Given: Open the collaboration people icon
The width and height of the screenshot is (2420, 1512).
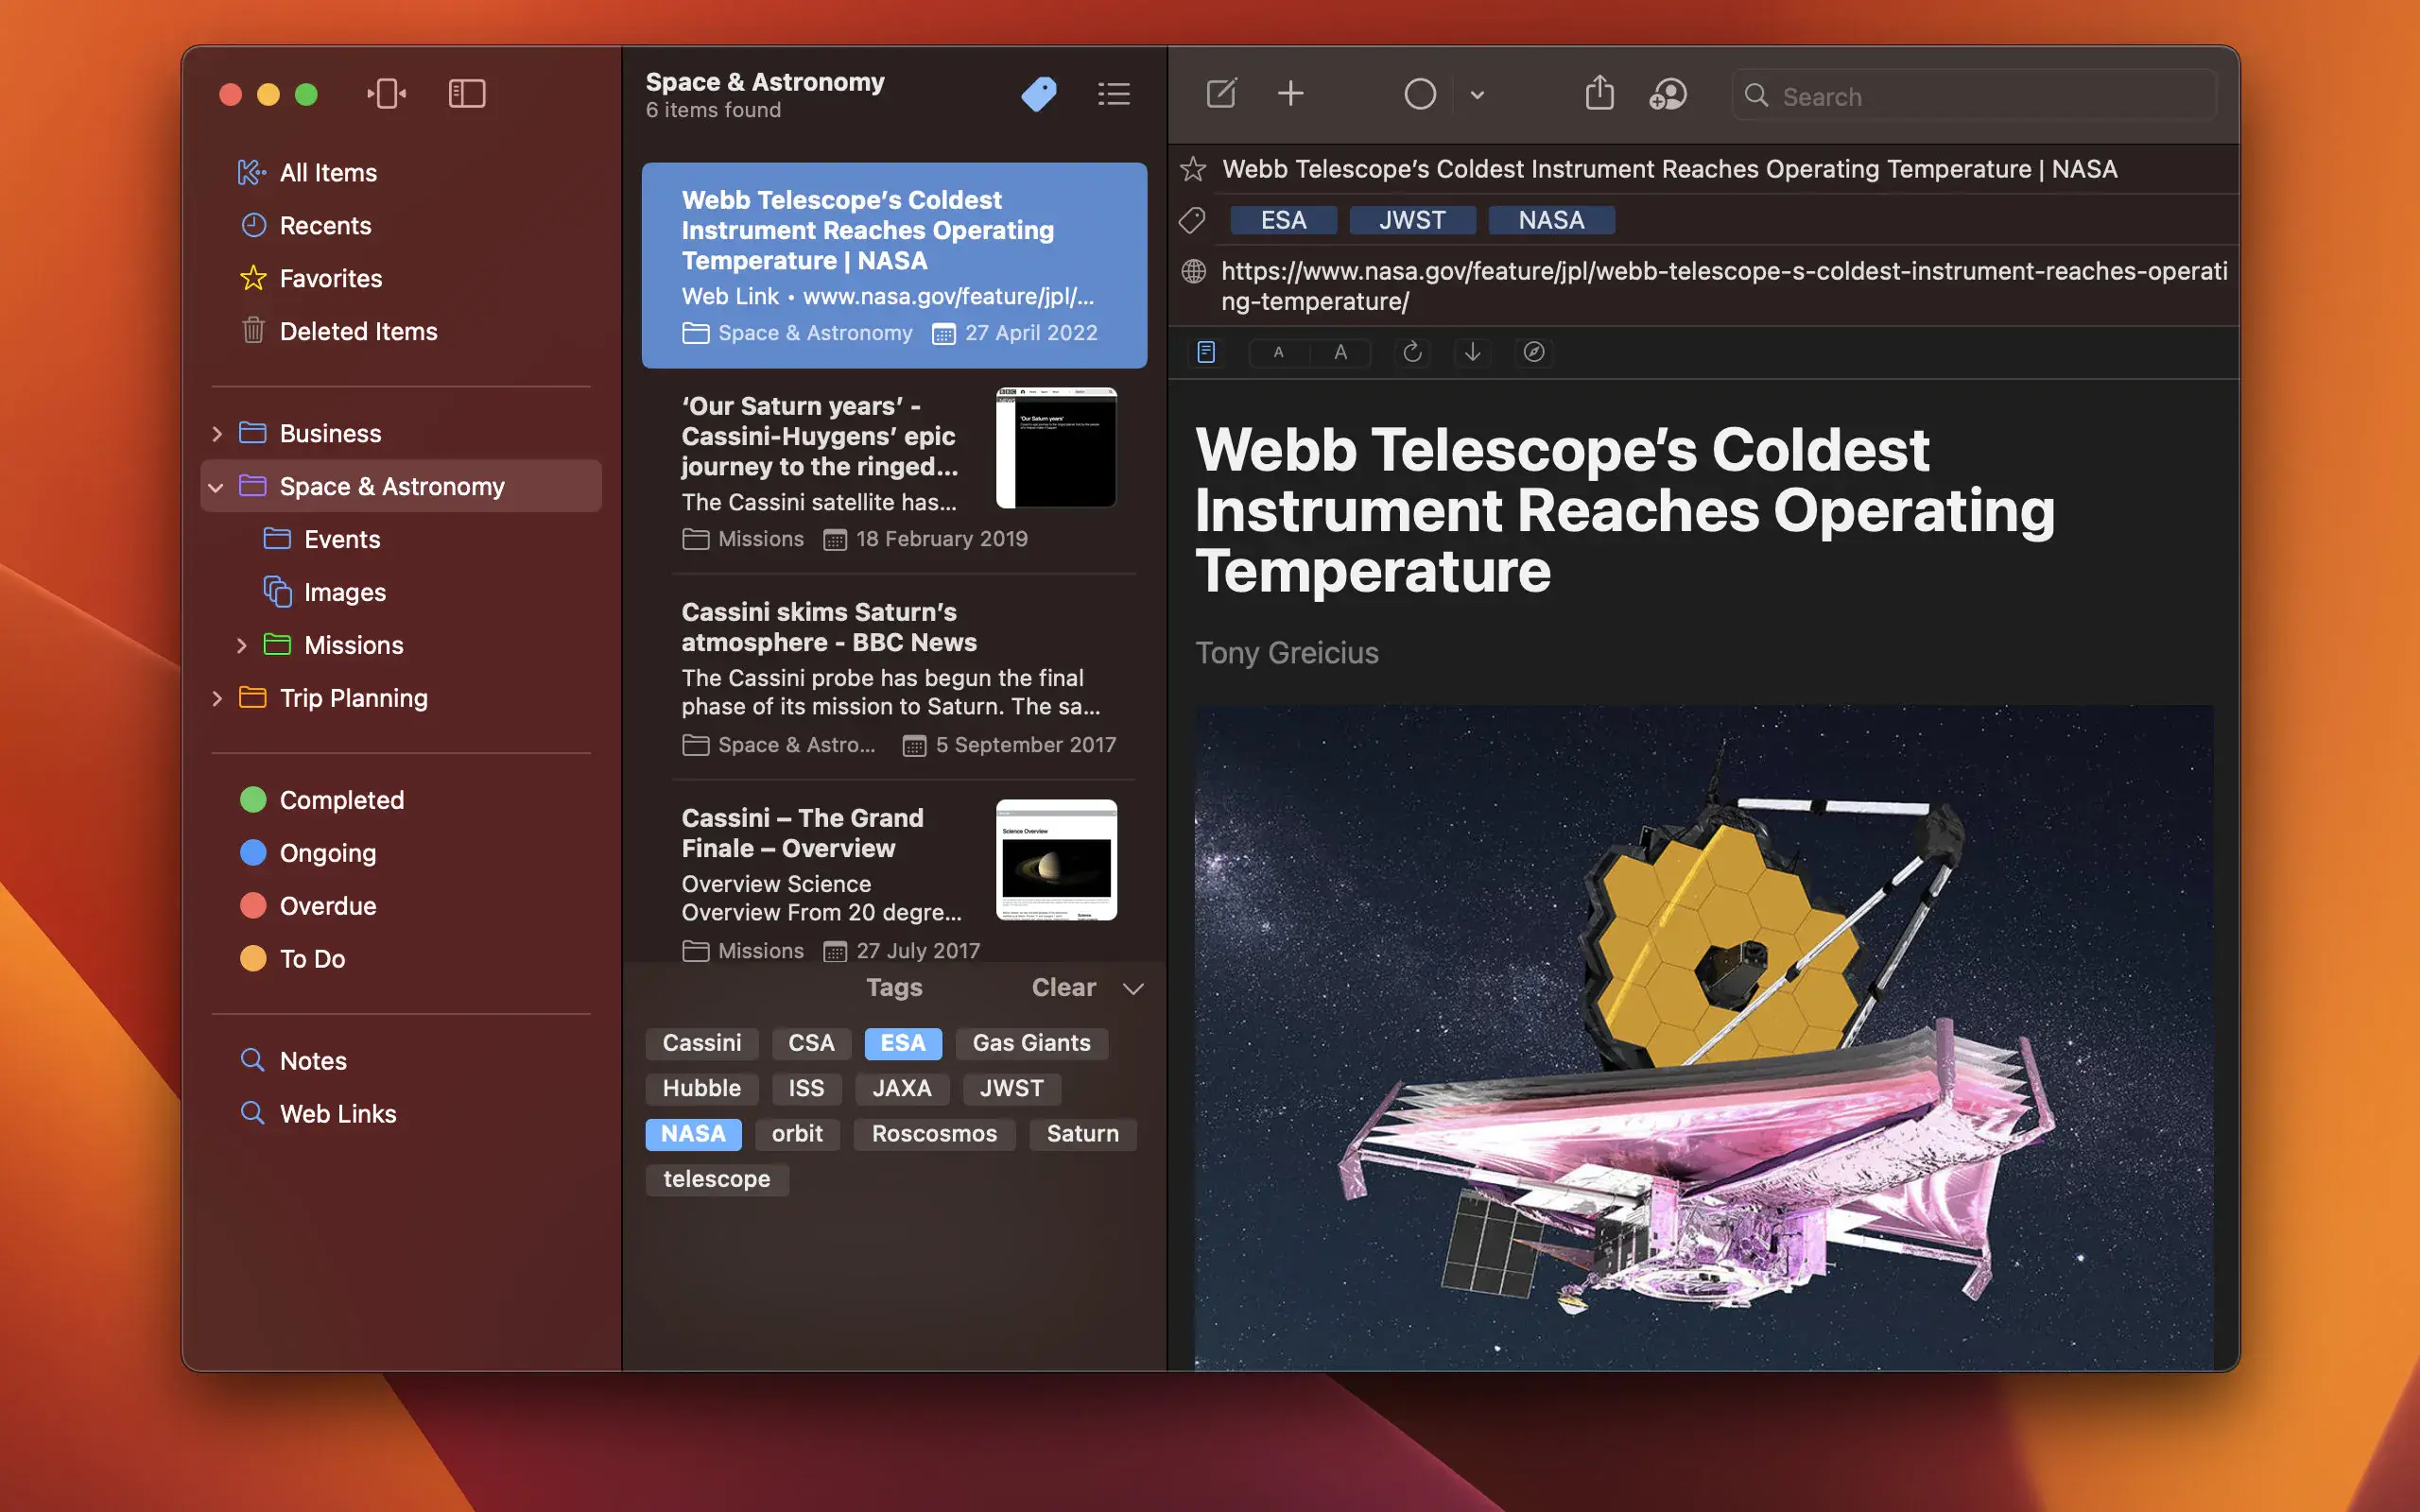Looking at the screenshot, I should click(1667, 94).
